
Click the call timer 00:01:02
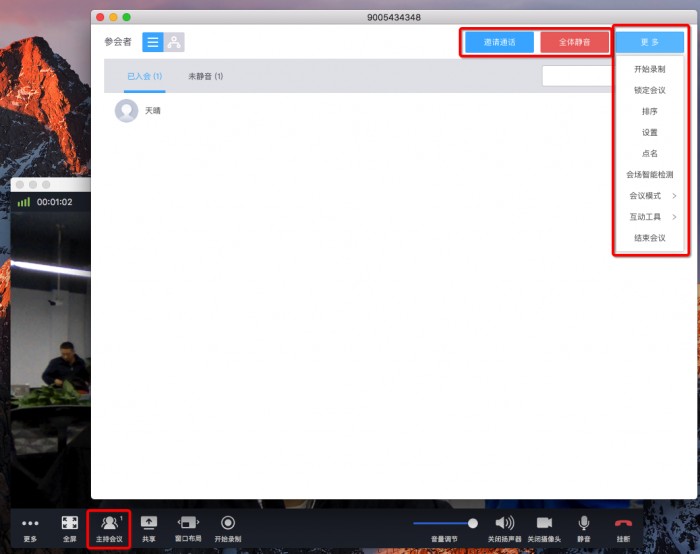[54, 202]
